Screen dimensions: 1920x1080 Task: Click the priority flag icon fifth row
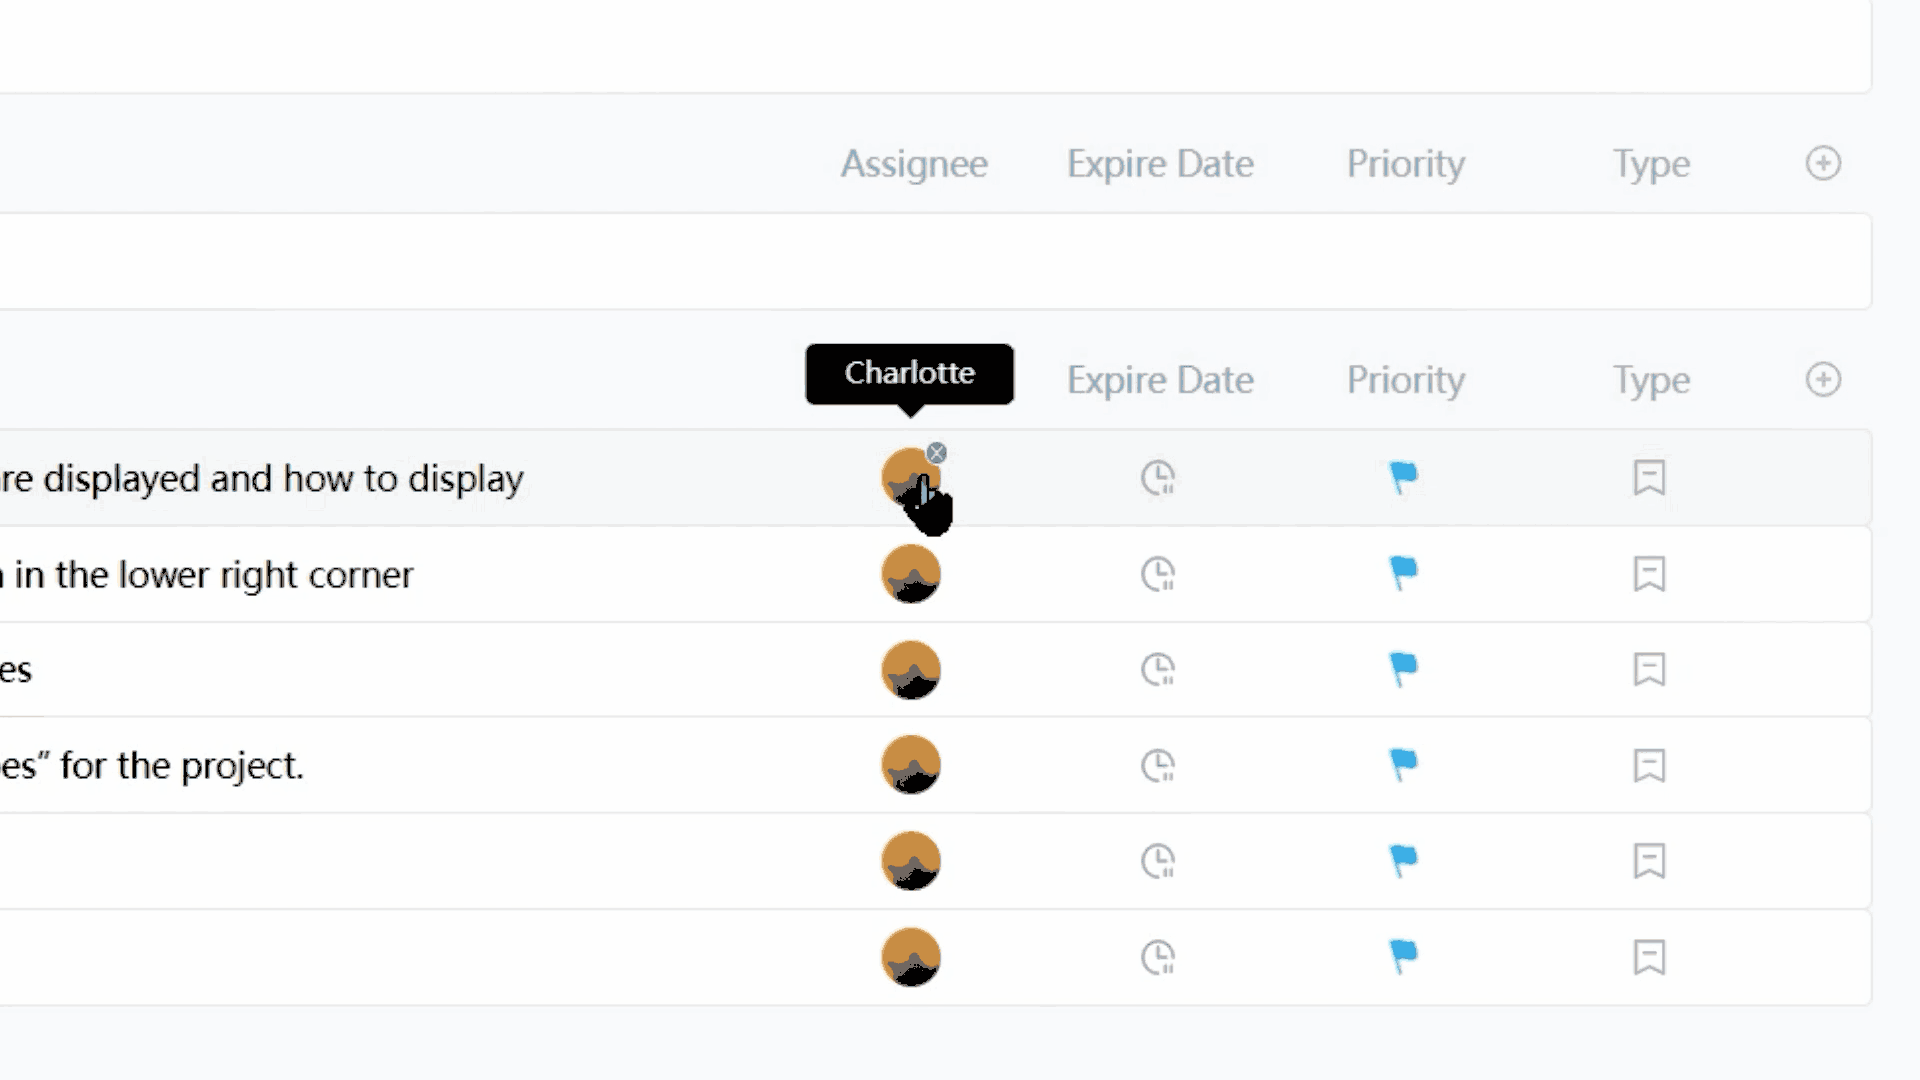[1404, 861]
